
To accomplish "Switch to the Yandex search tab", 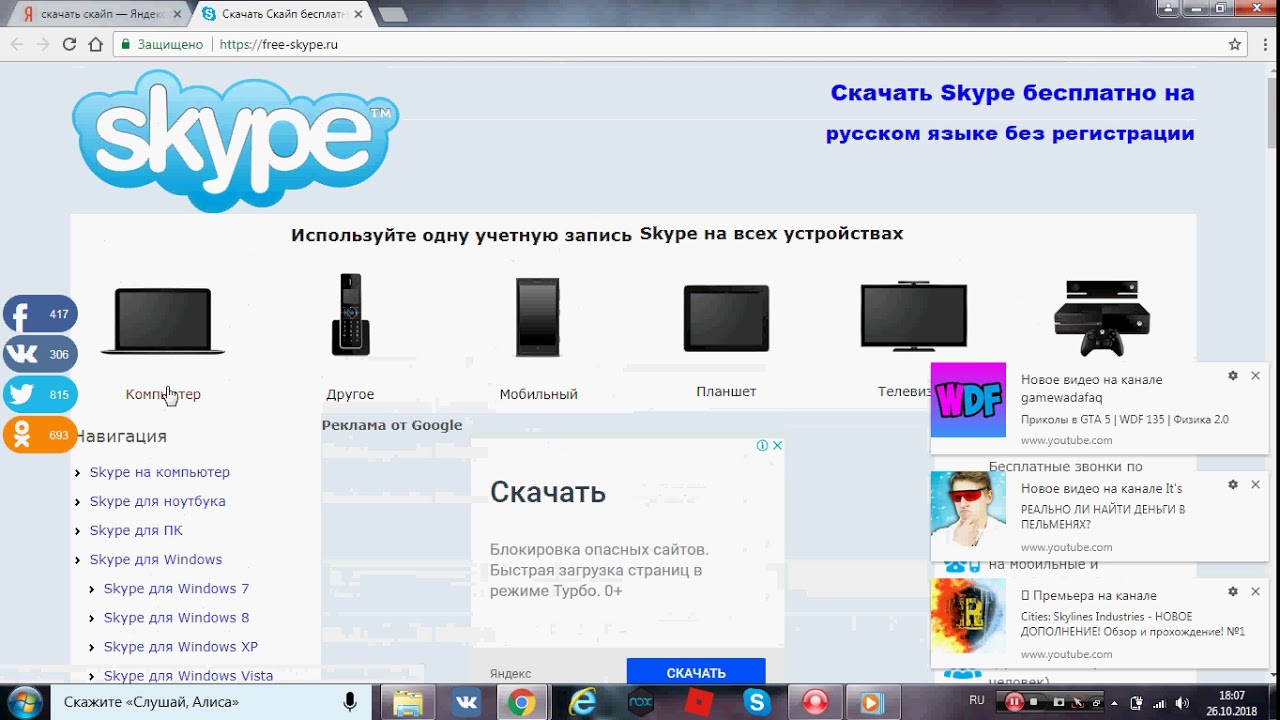I will point(100,14).
